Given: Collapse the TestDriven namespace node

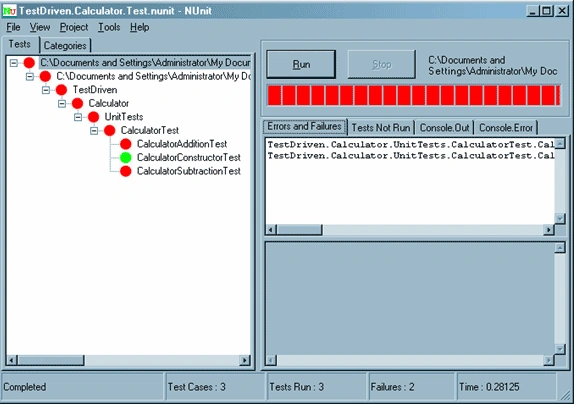Looking at the screenshot, I should click(46, 90).
